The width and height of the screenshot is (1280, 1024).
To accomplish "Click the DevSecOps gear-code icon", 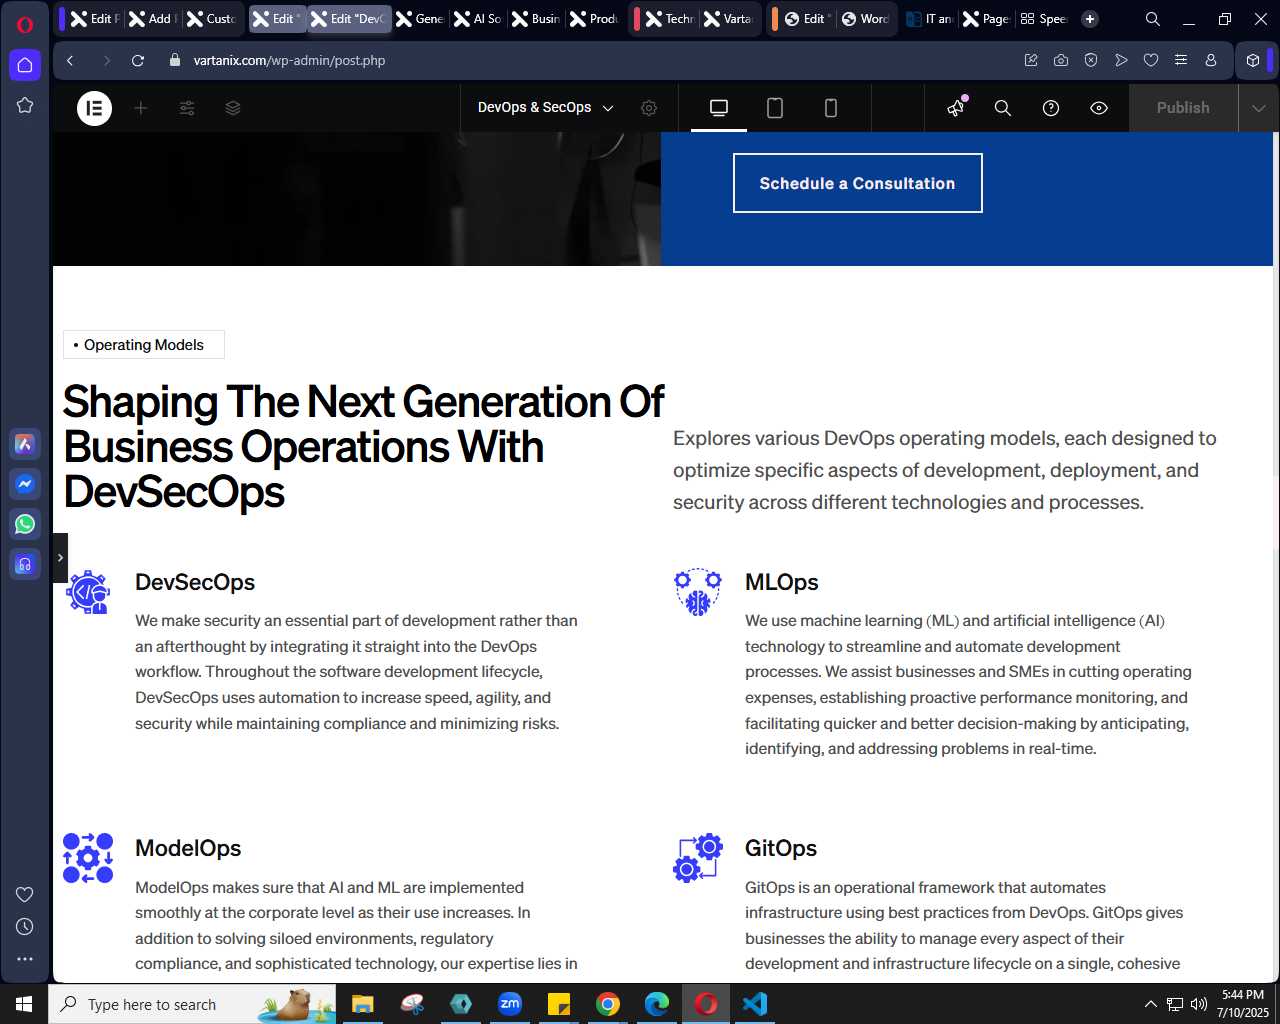I will pos(88,593).
